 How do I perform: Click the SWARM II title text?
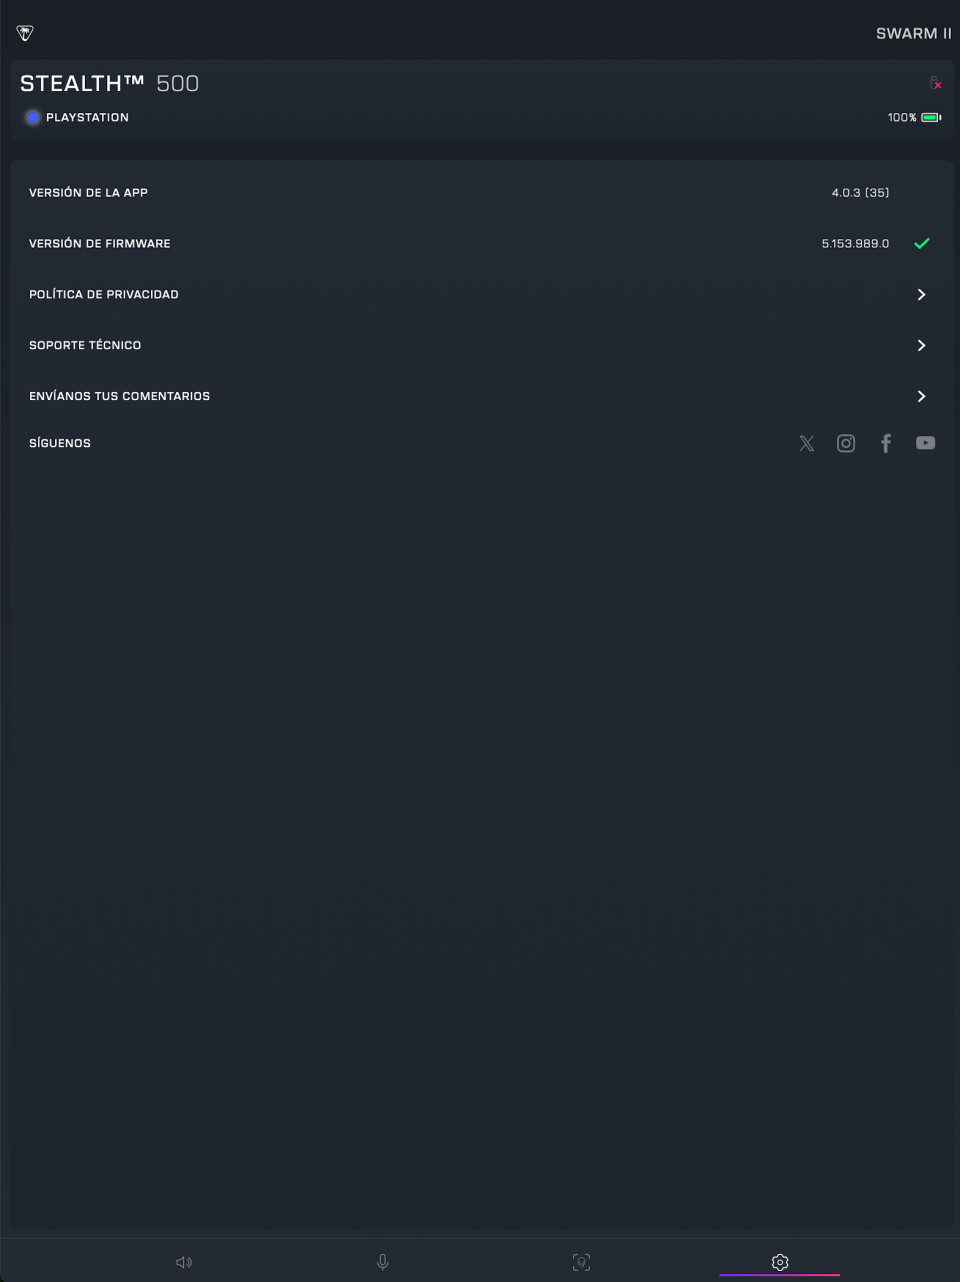(914, 33)
